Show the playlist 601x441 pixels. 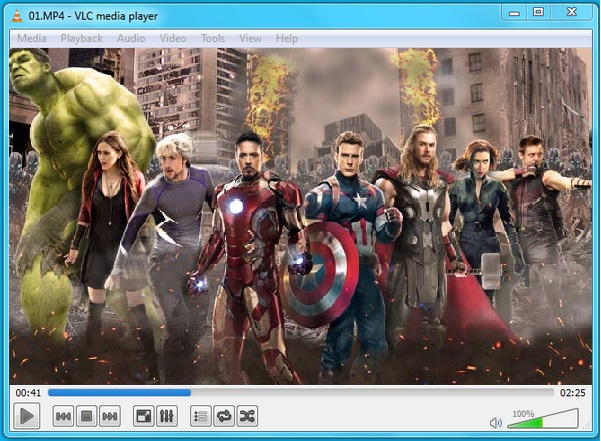click(x=201, y=416)
